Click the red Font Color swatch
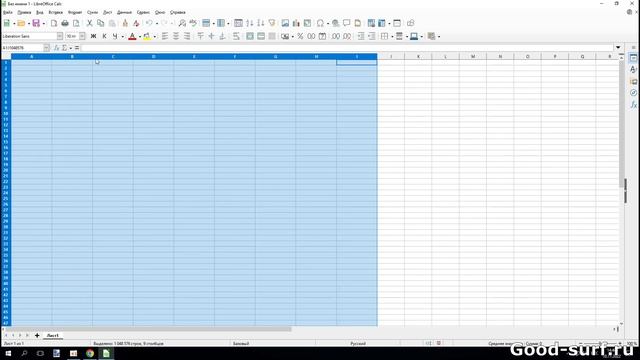 tap(132, 36)
